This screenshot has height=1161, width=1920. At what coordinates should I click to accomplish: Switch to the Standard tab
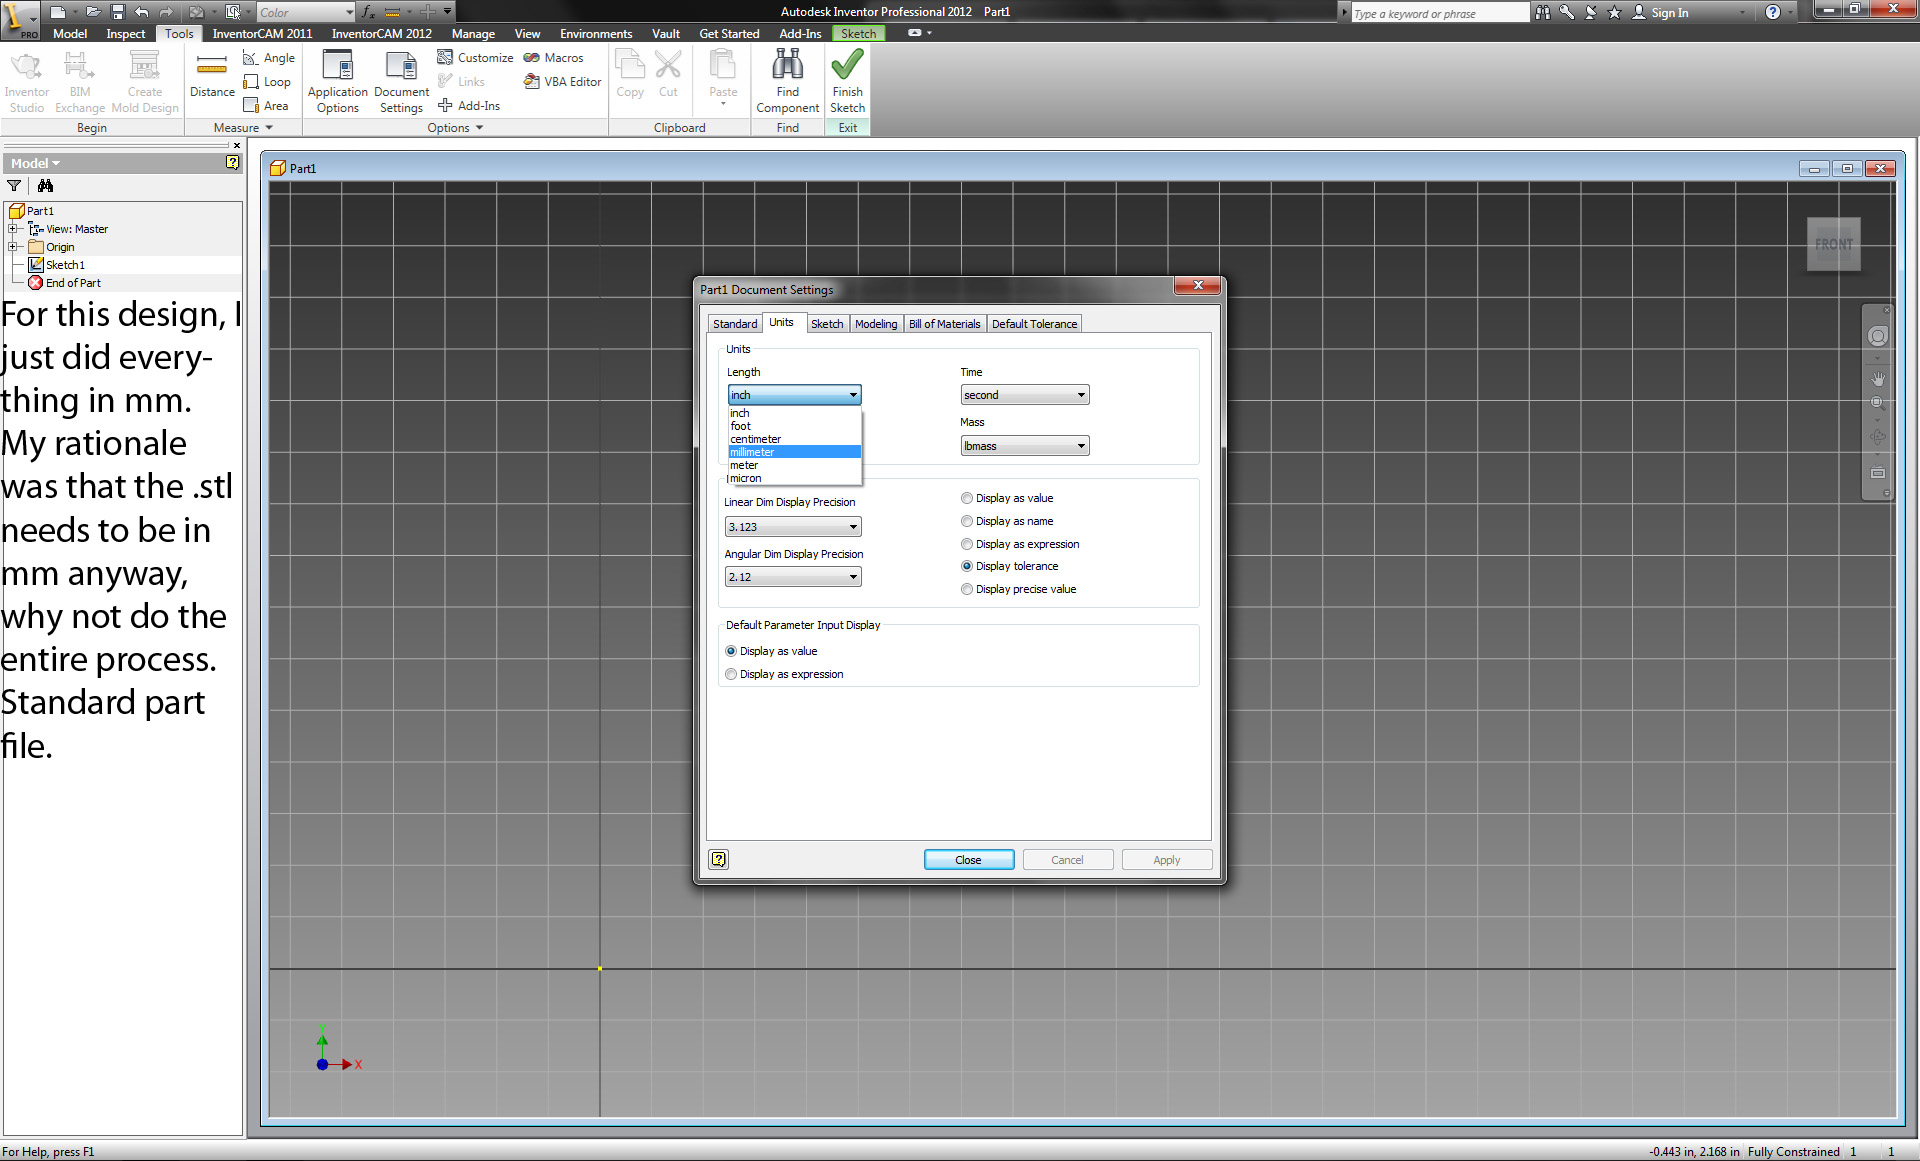[x=735, y=324]
